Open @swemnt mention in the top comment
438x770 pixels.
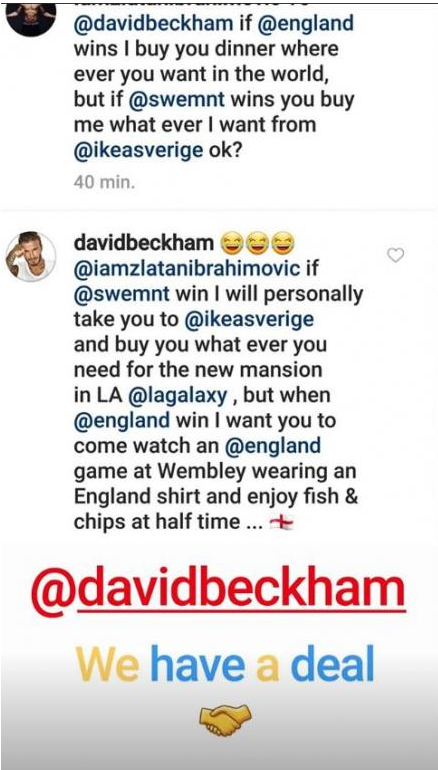coord(177,100)
